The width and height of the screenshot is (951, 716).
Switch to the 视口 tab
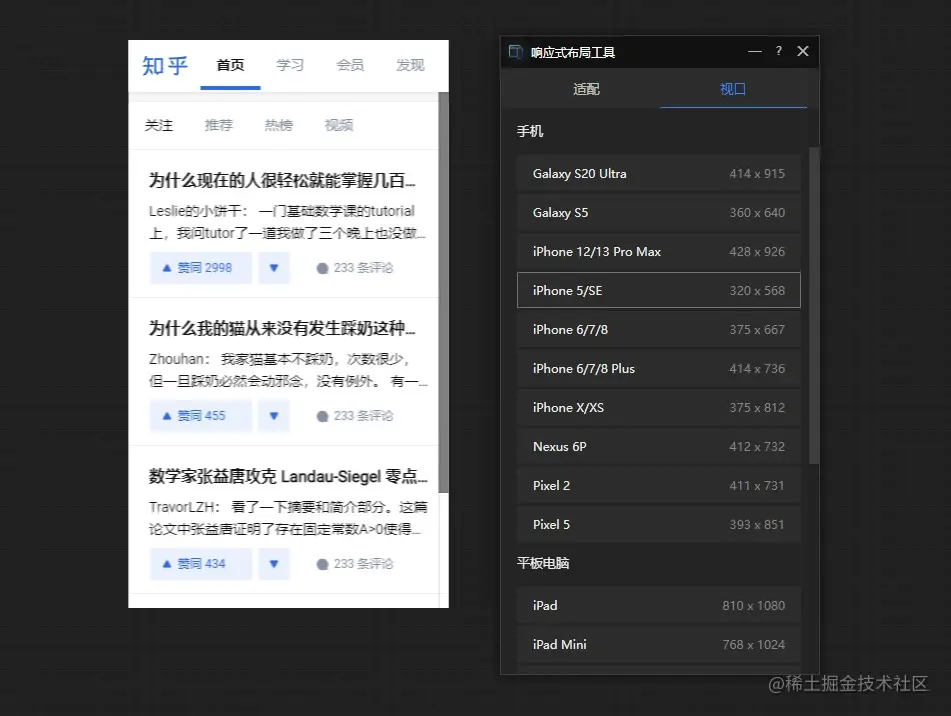click(x=733, y=89)
